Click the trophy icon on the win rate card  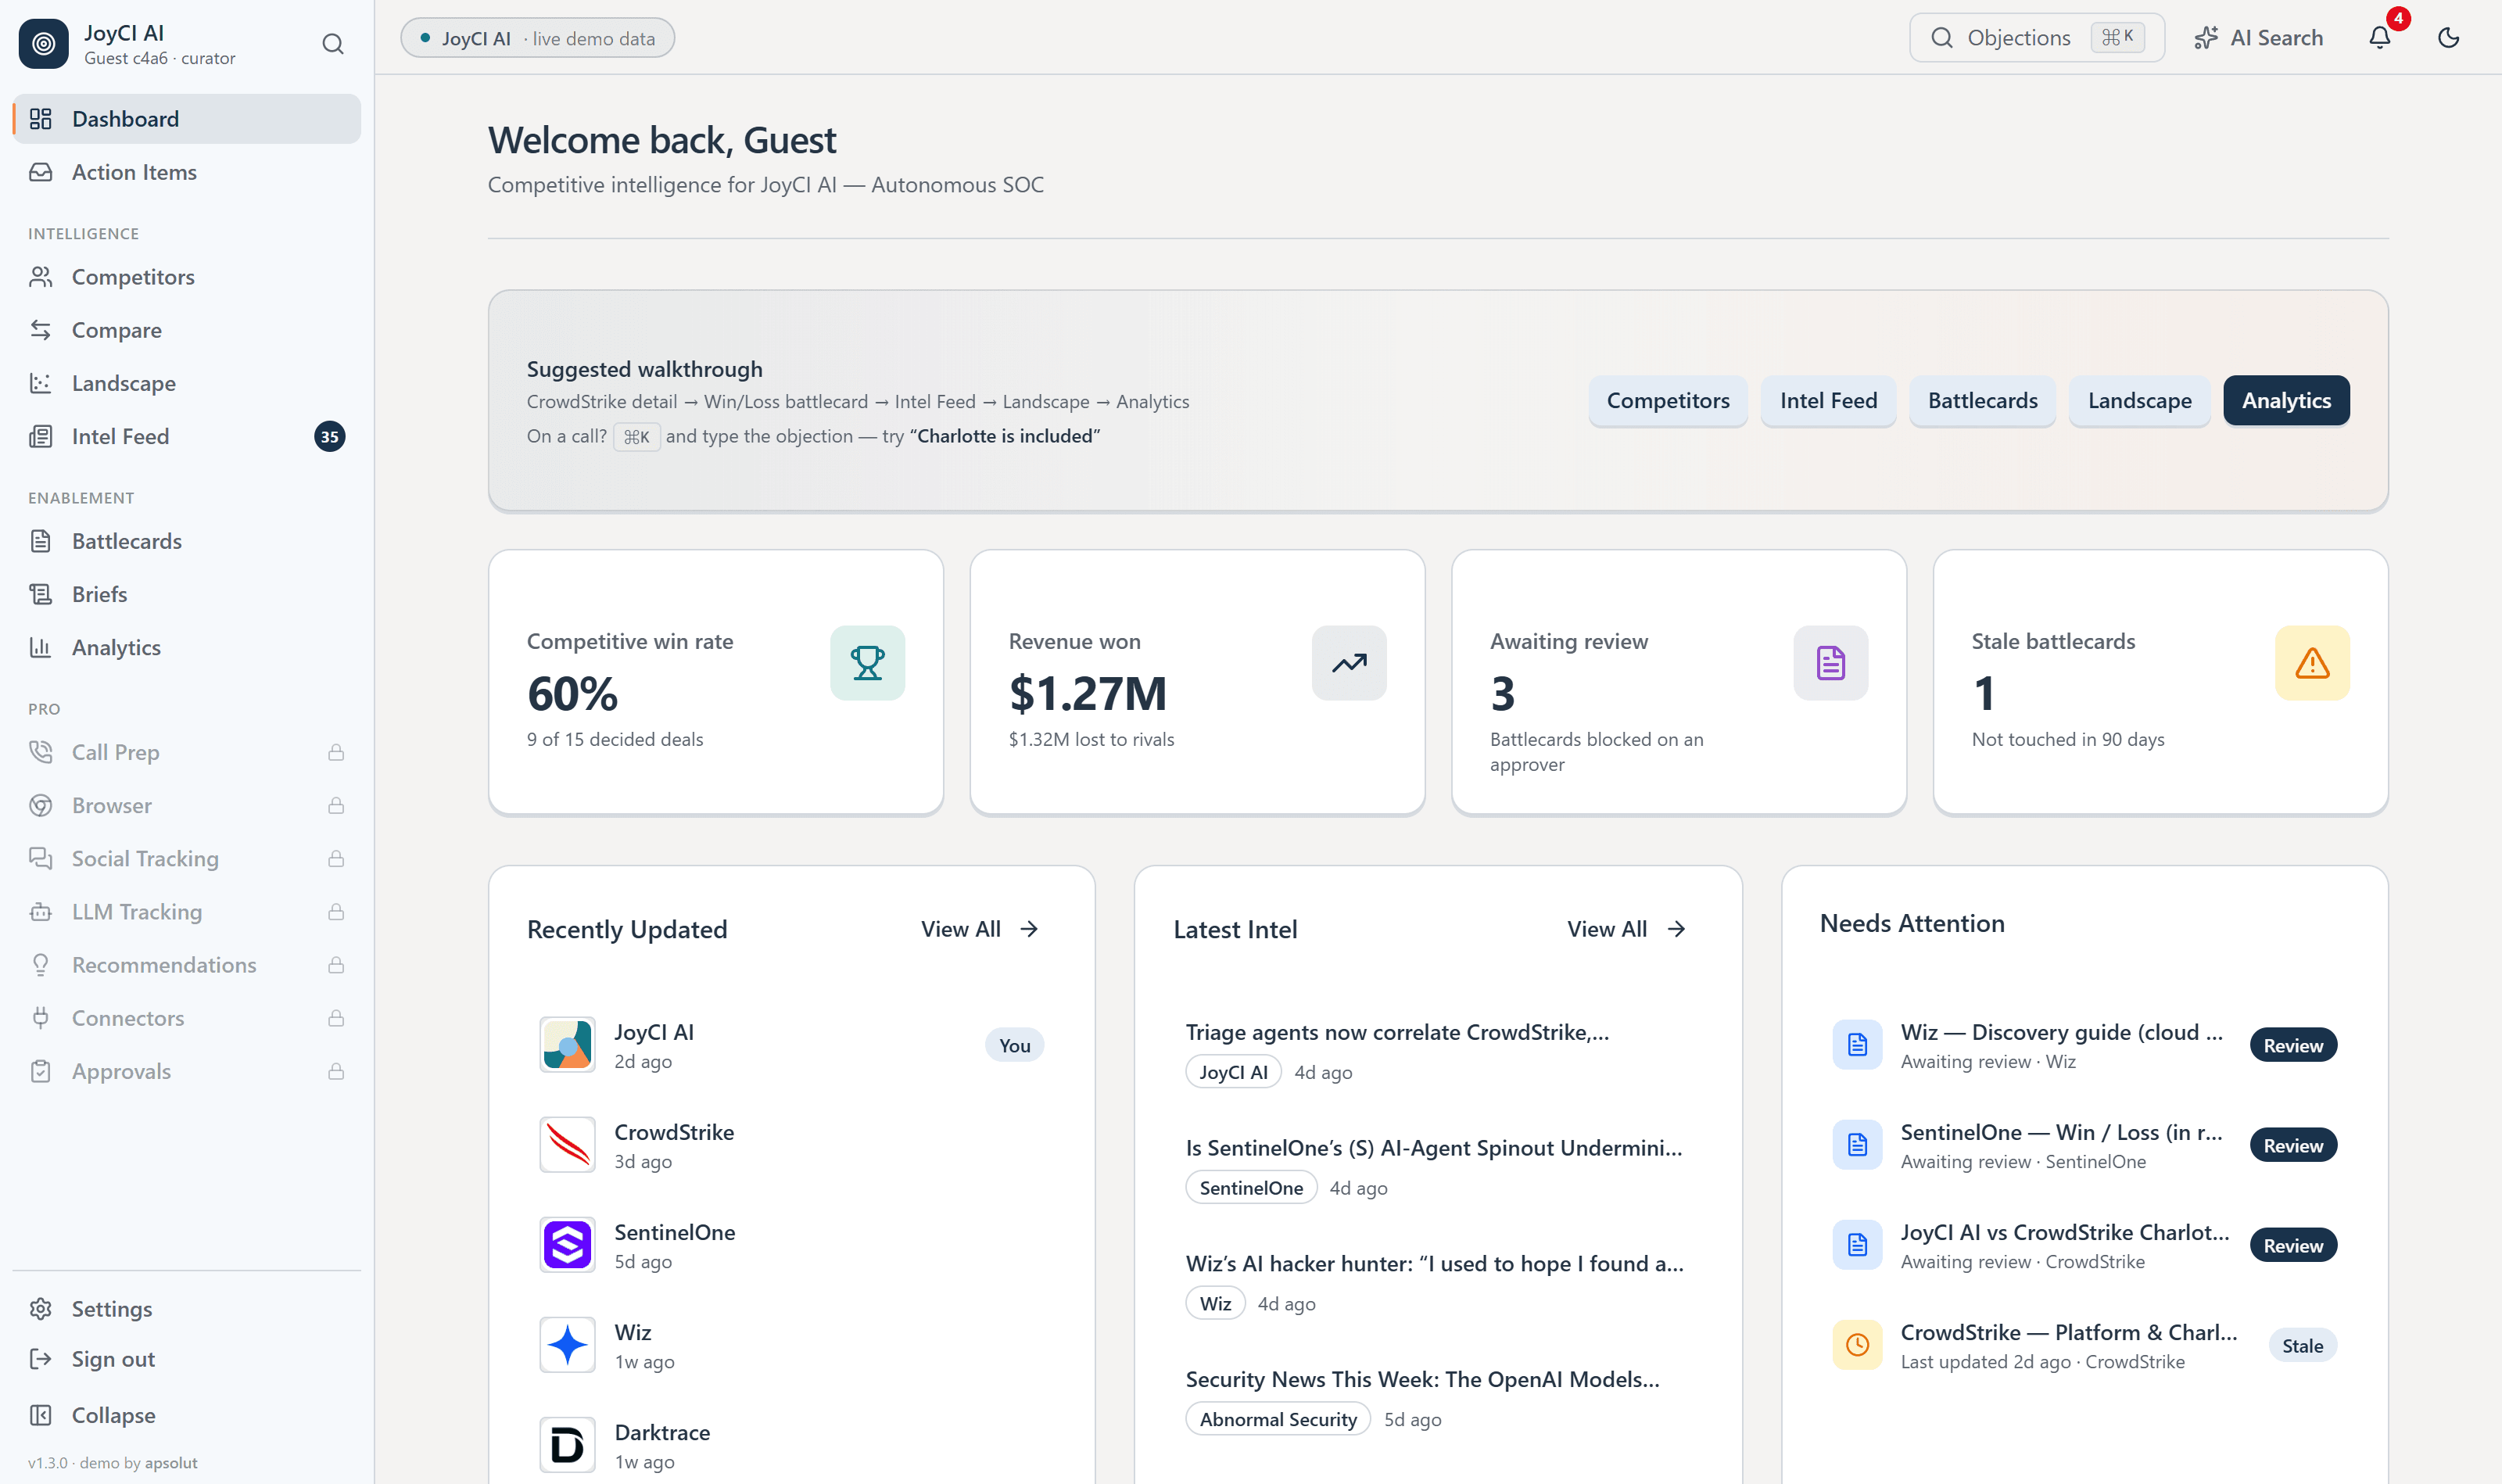pyautogui.click(x=867, y=663)
